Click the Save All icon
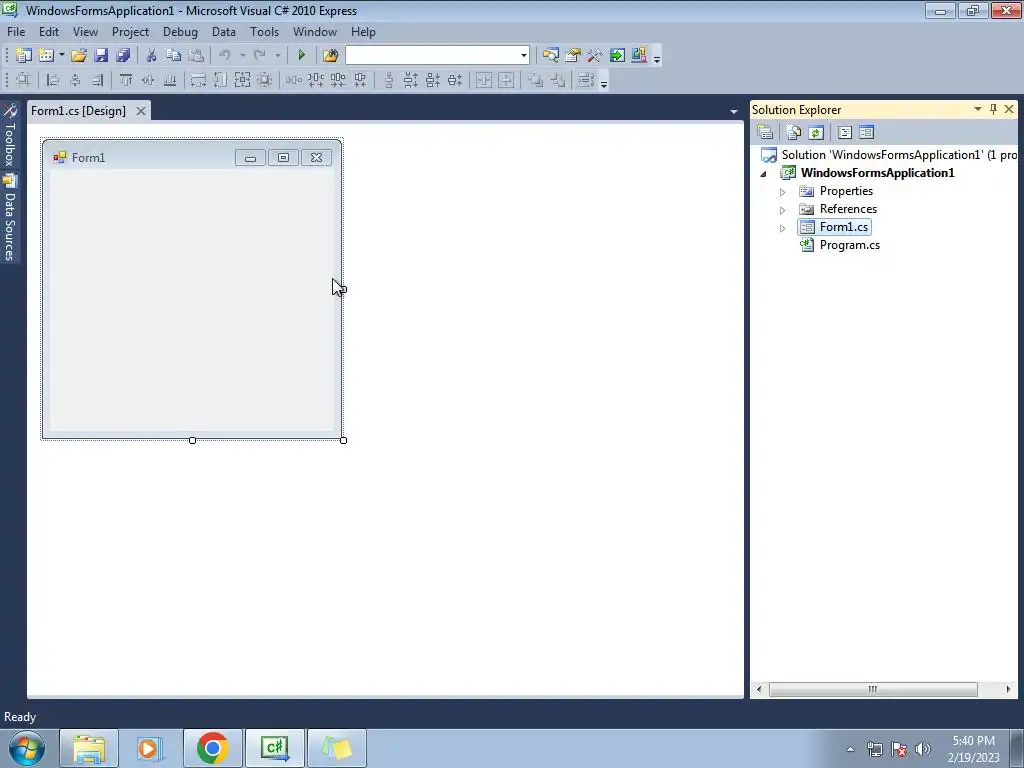 pos(123,56)
